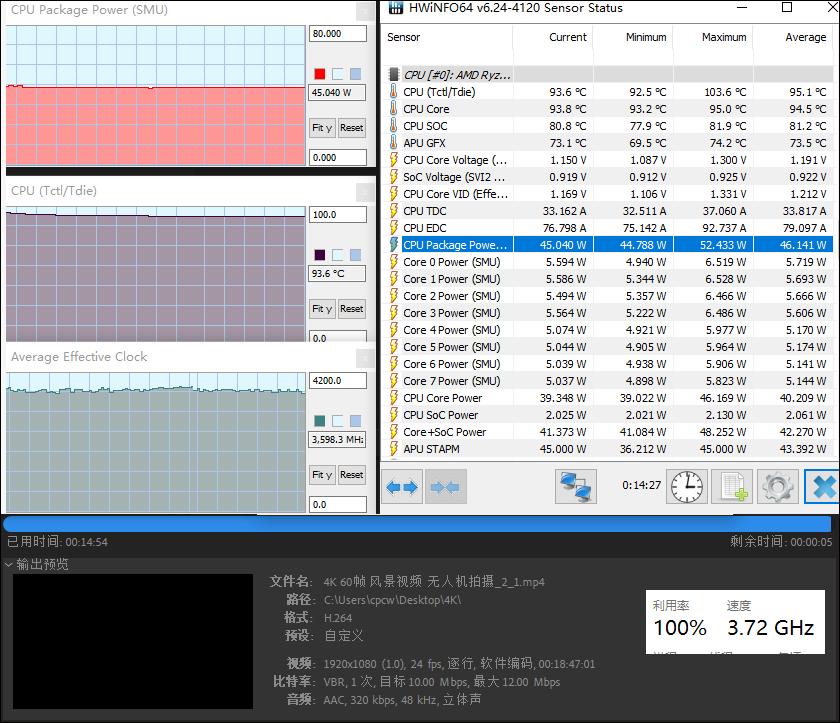Click dark purple swatch in Tctl/Tdie graph
840x723 pixels.
pyautogui.click(x=320, y=255)
